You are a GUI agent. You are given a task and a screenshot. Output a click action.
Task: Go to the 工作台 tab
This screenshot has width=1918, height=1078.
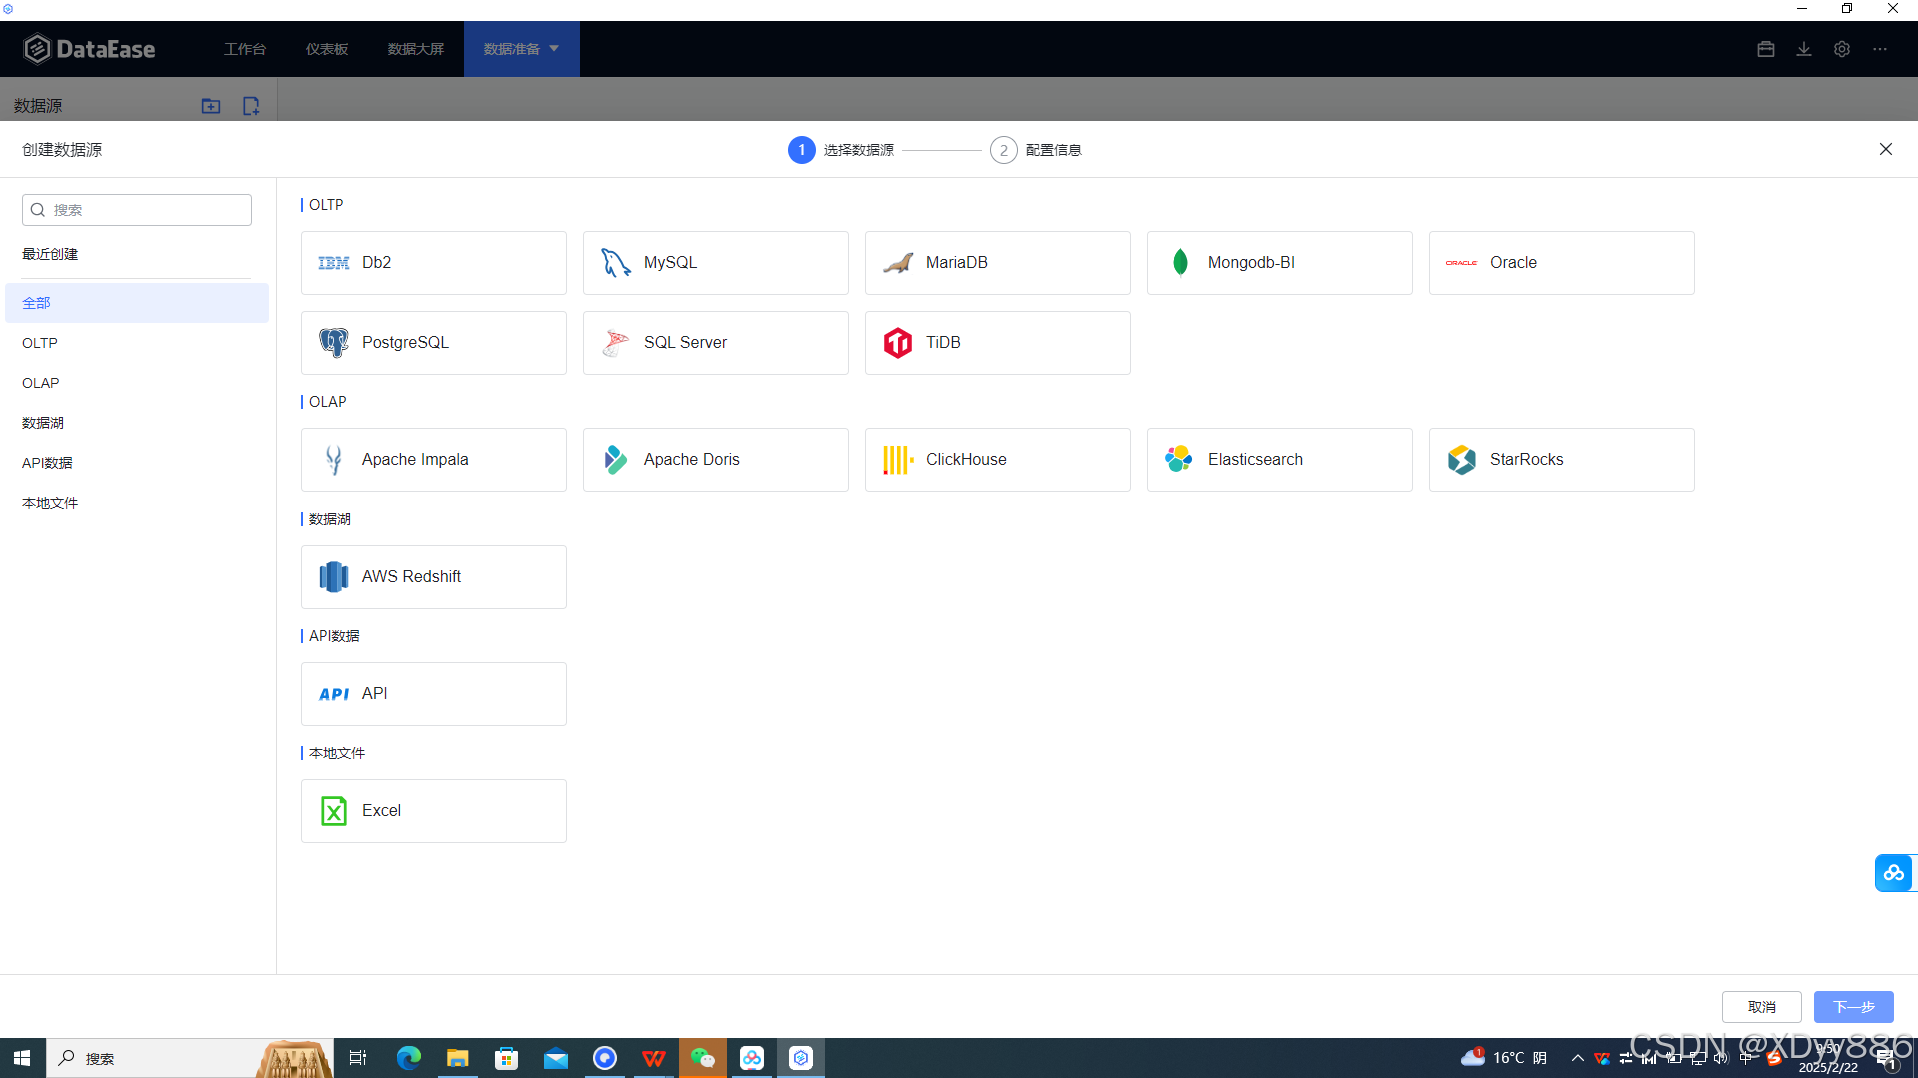click(245, 49)
